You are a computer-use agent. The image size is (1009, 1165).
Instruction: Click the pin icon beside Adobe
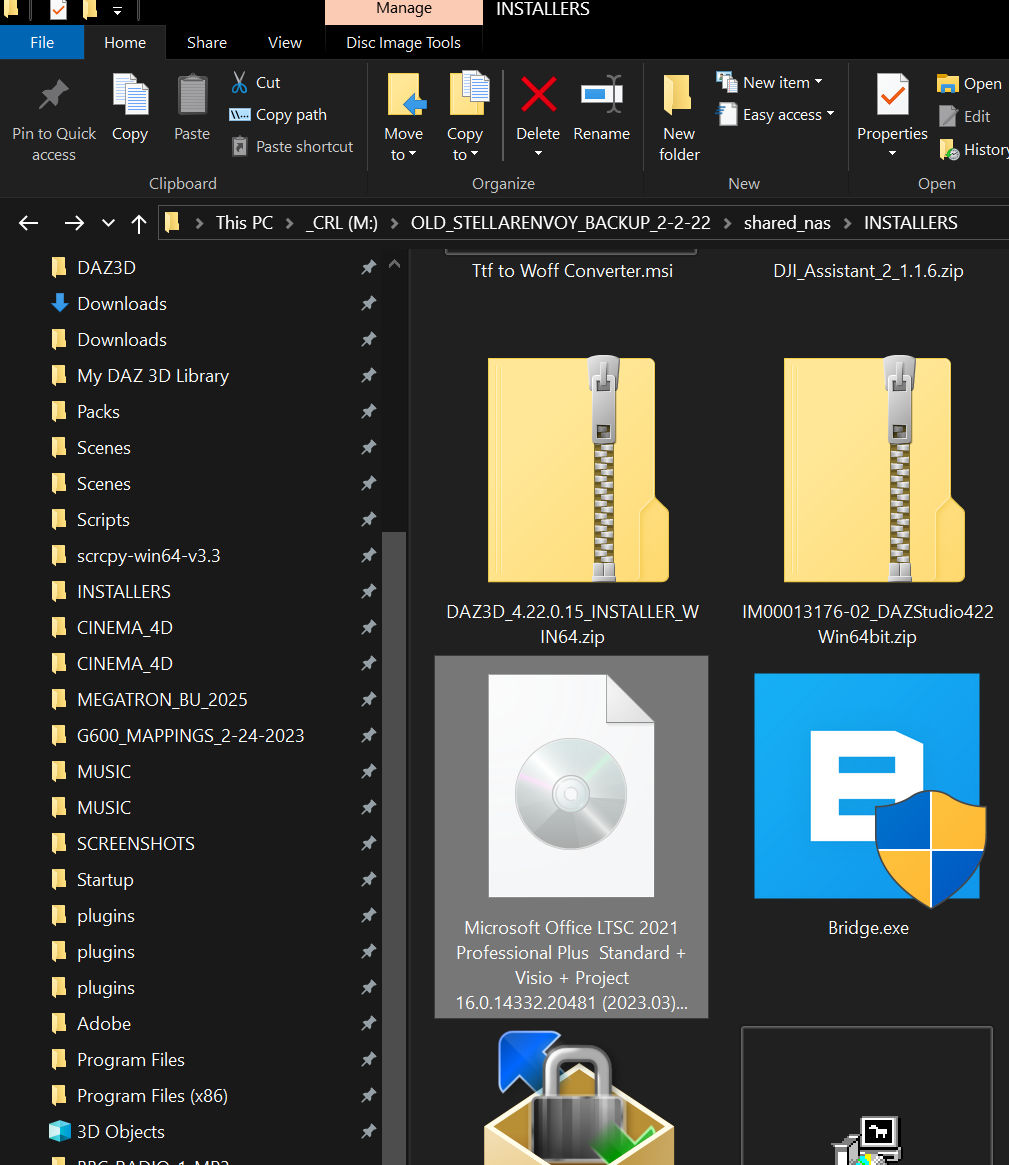[x=369, y=1024]
